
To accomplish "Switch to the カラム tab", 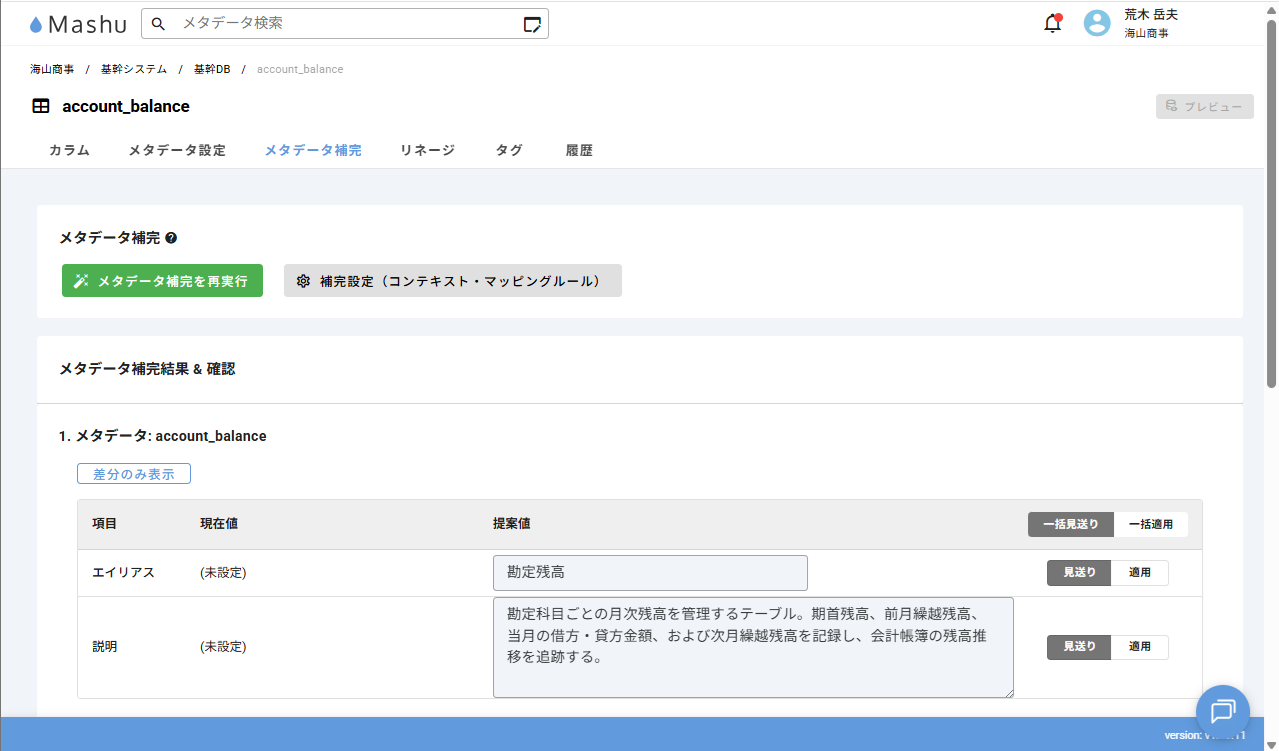I will point(69,150).
